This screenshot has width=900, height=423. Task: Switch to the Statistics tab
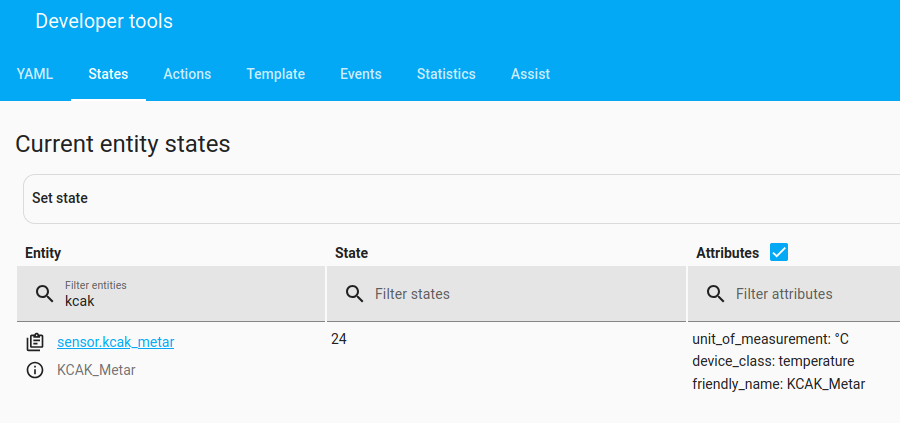446,74
